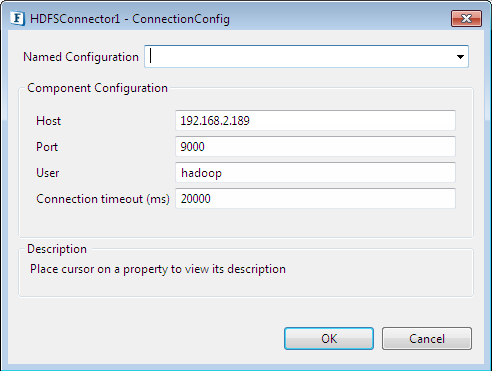Click the Component Configuration group heading
The width and height of the screenshot is (492, 371).
click(x=97, y=88)
